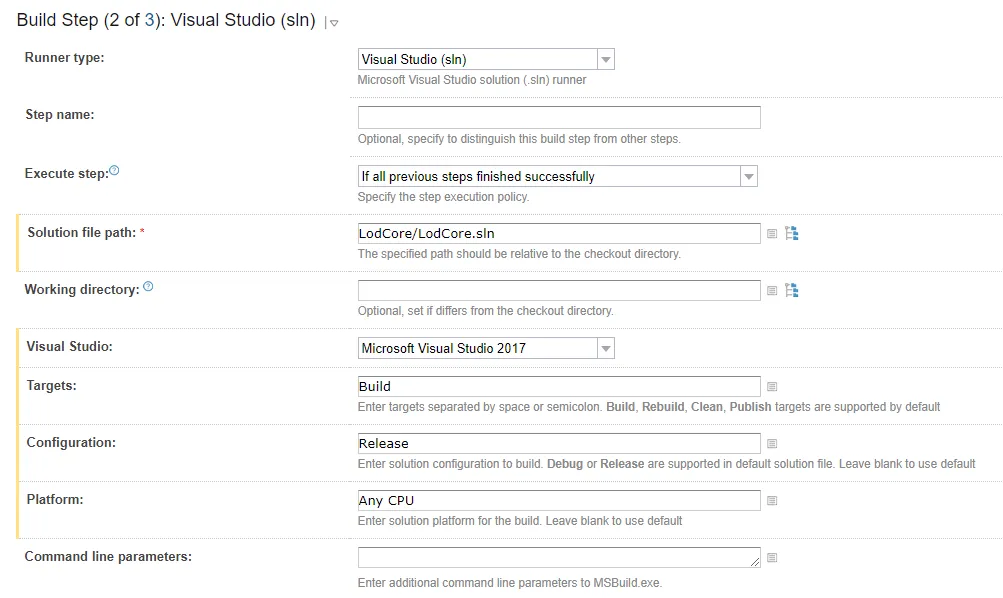Image resolution: width=1003 pixels, height=598 pixels.
Task: Click parameter insert icon beside Working directory field
Action: 772,291
